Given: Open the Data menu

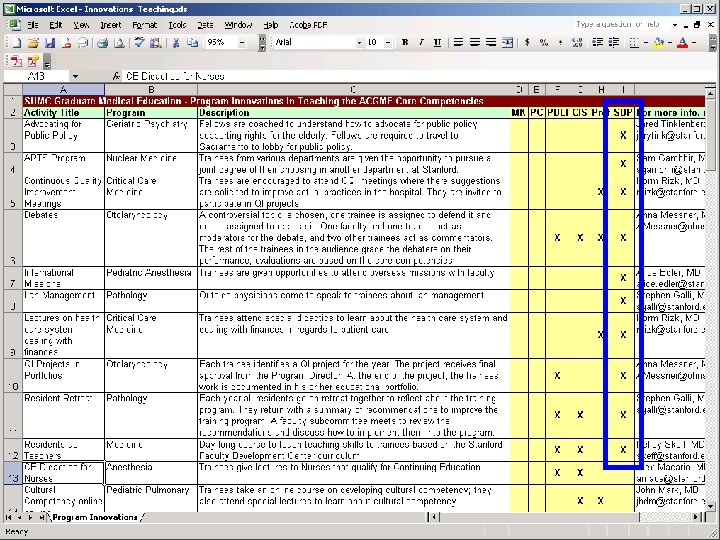Looking at the screenshot, I should click(205, 25).
